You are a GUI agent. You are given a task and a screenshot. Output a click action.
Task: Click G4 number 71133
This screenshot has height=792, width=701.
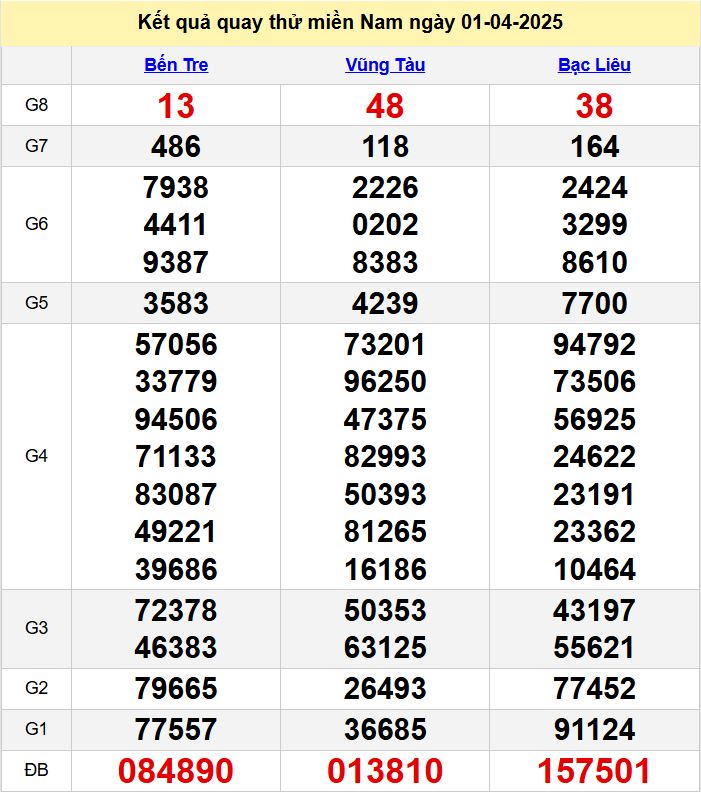click(x=176, y=457)
